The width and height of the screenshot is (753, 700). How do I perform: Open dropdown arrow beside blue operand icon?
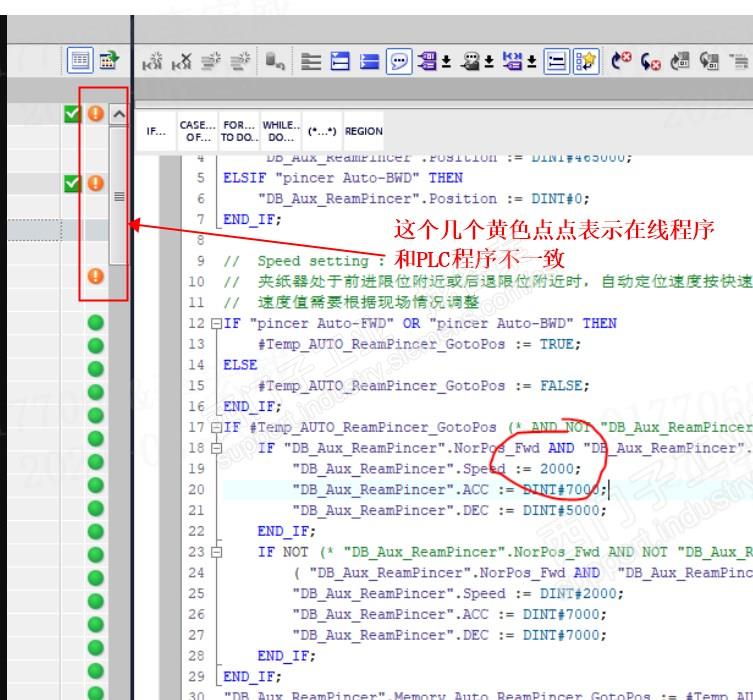tap(532, 61)
